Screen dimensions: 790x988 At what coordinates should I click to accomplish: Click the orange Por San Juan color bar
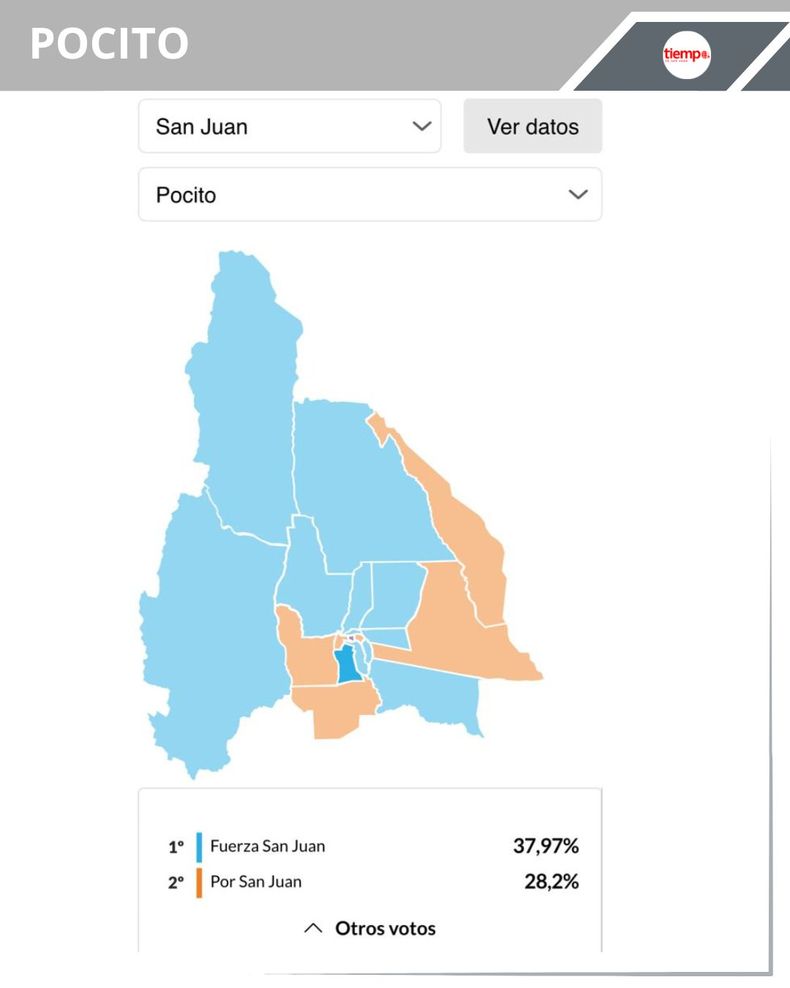point(200,882)
